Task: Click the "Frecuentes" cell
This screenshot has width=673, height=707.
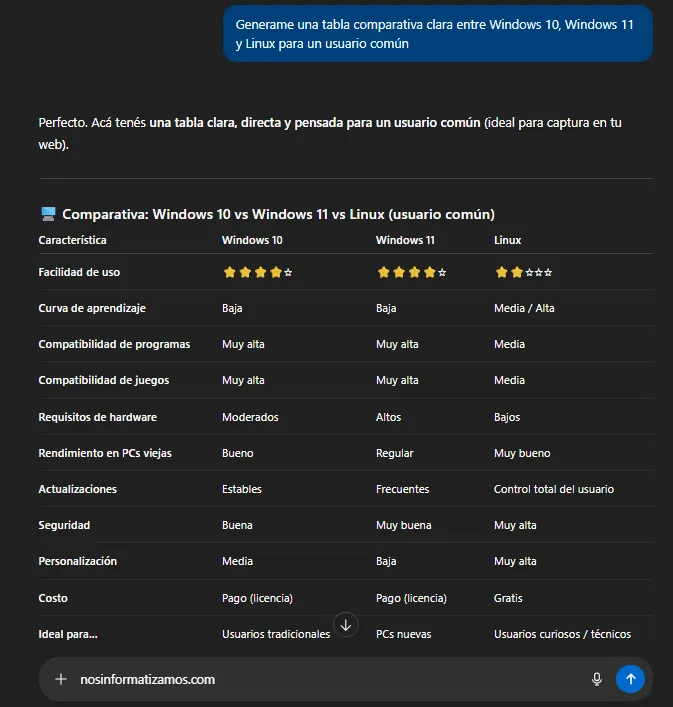Action: (x=403, y=489)
